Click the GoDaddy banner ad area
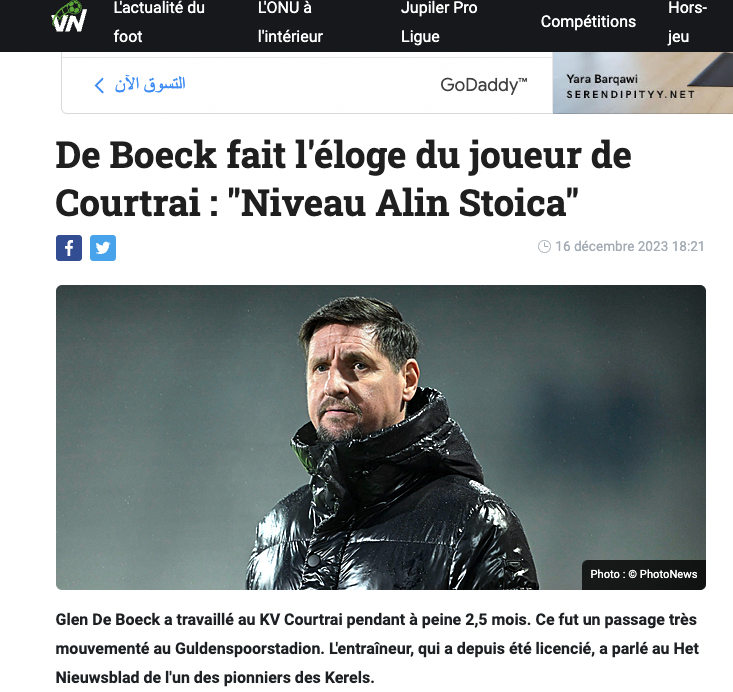733x692 pixels. pyautogui.click(x=307, y=85)
